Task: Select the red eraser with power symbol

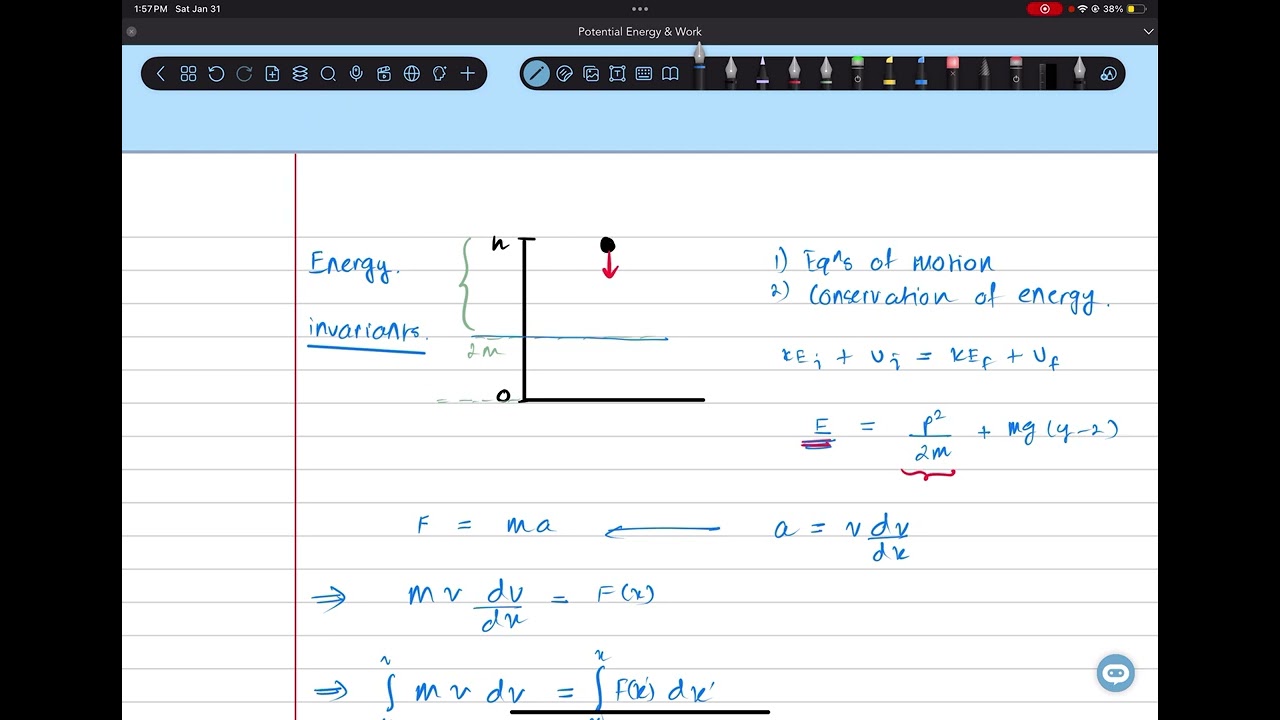Action: pyautogui.click(x=1016, y=73)
